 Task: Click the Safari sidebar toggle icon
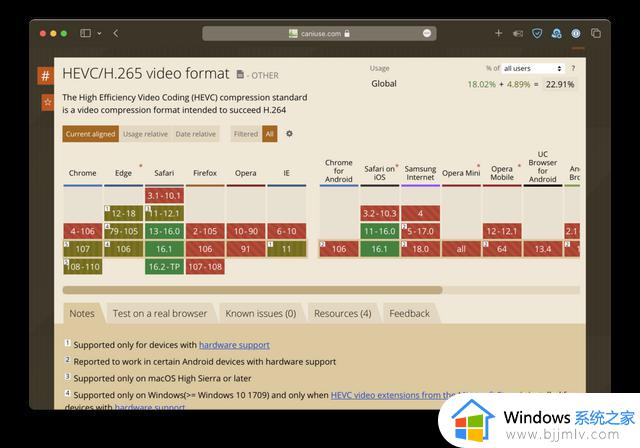click(x=85, y=33)
